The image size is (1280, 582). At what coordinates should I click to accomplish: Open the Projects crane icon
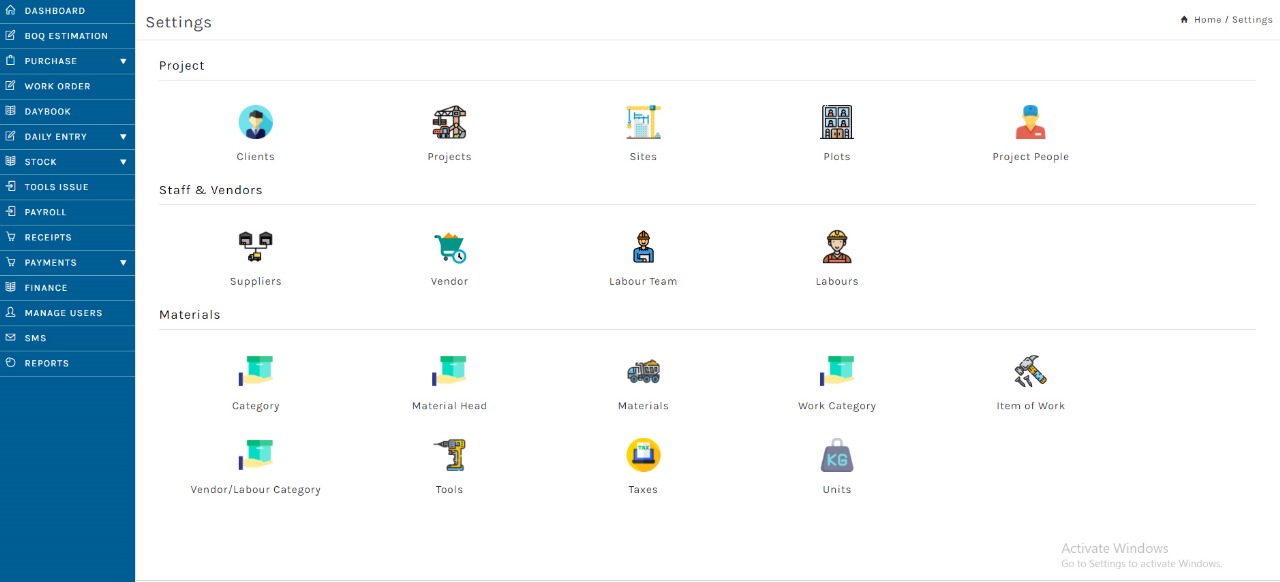(449, 122)
